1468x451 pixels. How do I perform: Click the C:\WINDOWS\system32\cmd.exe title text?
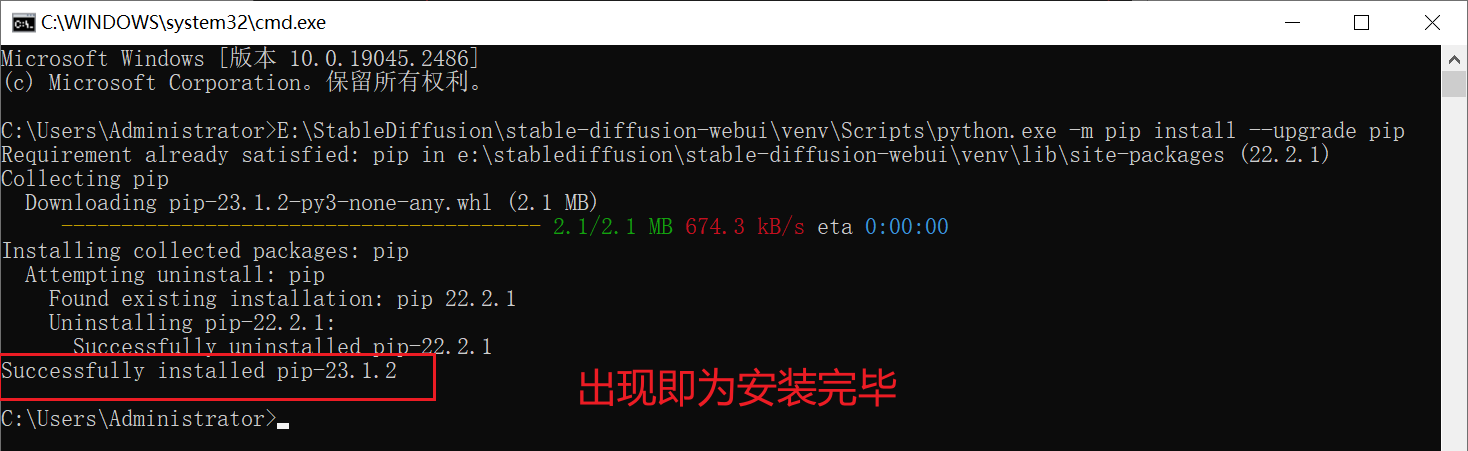[x=184, y=22]
